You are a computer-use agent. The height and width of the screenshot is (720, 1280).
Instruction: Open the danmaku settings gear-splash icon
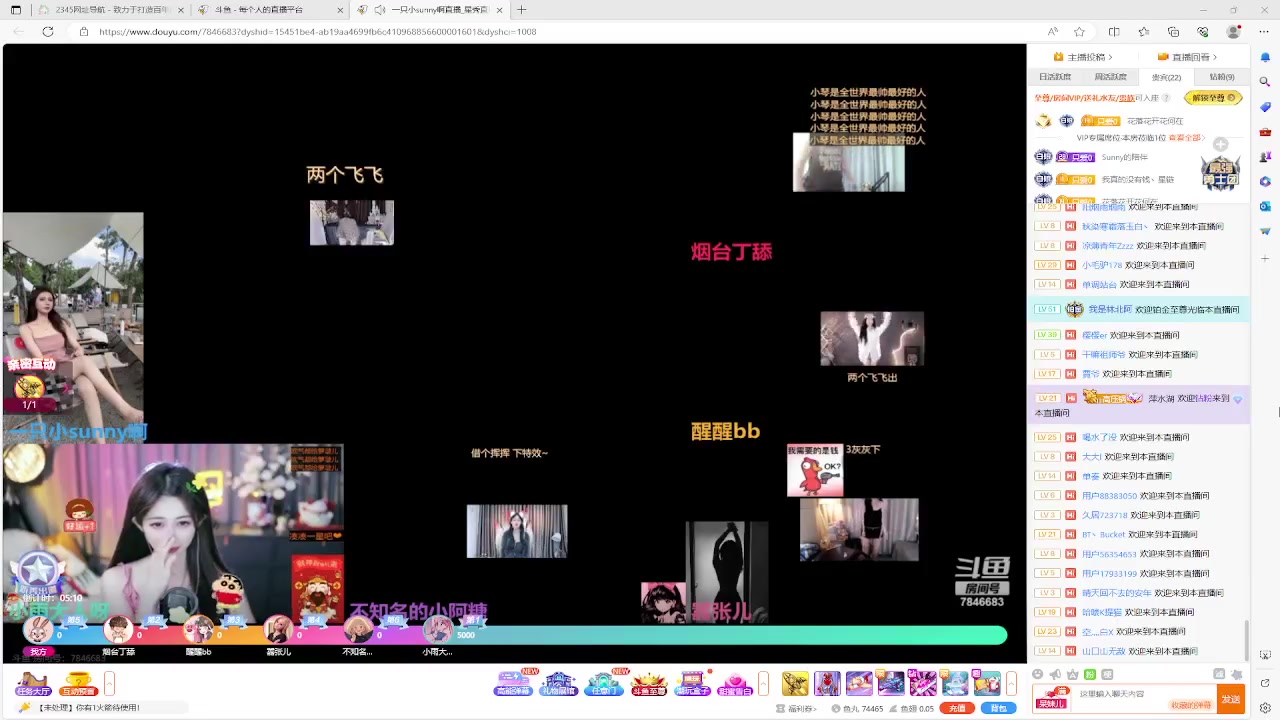[1238, 674]
